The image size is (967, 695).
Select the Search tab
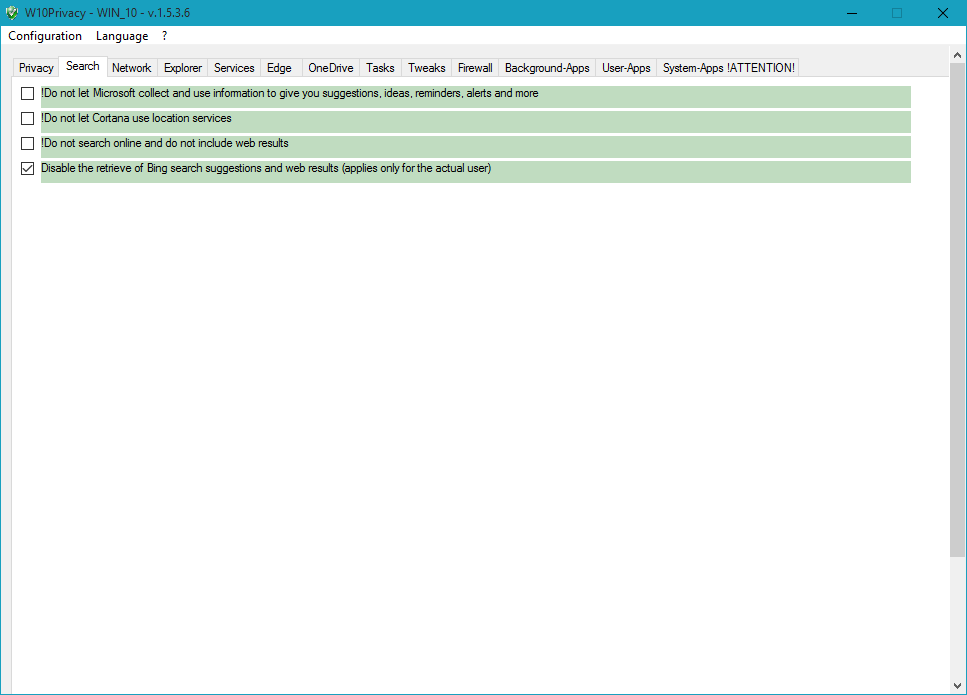pyautogui.click(x=83, y=66)
